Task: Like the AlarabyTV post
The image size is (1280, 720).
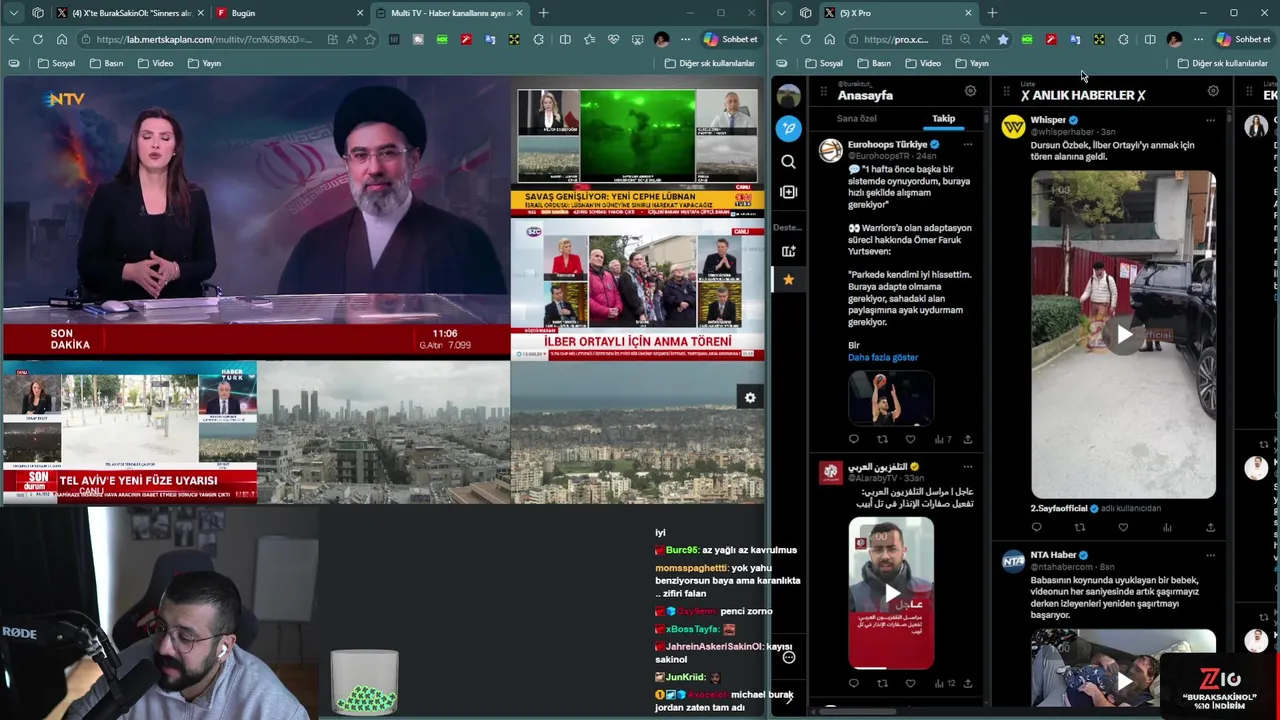Action: (910, 684)
